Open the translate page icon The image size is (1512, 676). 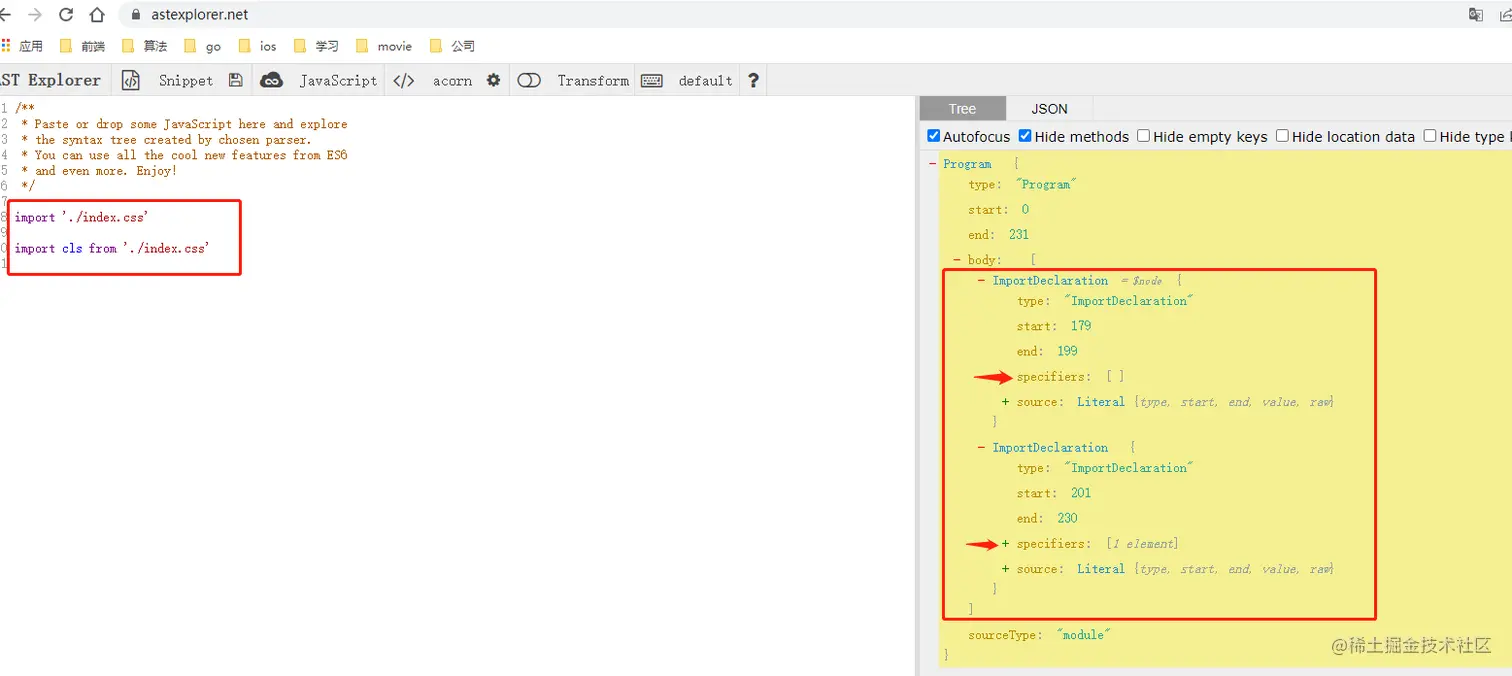tap(1475, 14)
